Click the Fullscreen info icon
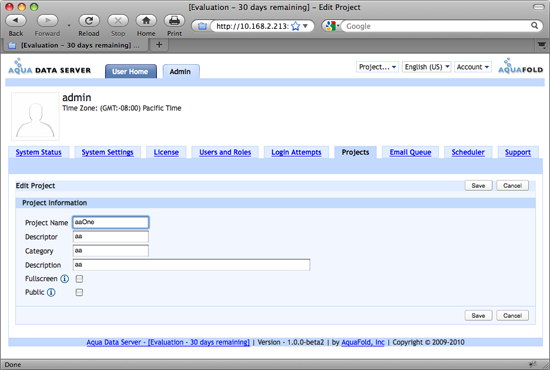550x370 pixels. (x=65, y=279)
